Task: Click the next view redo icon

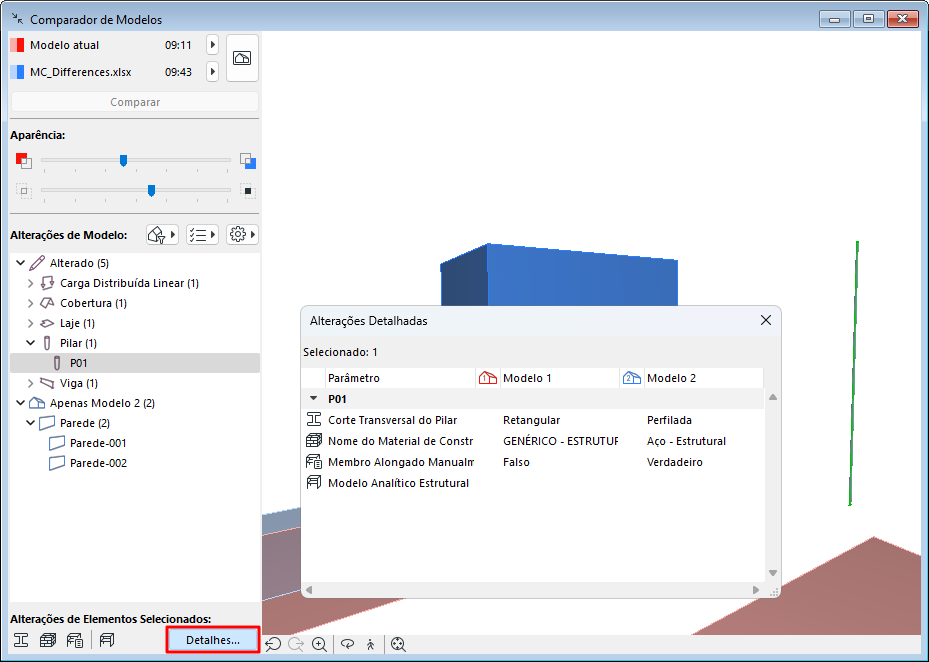Action: tap(296, 644)
